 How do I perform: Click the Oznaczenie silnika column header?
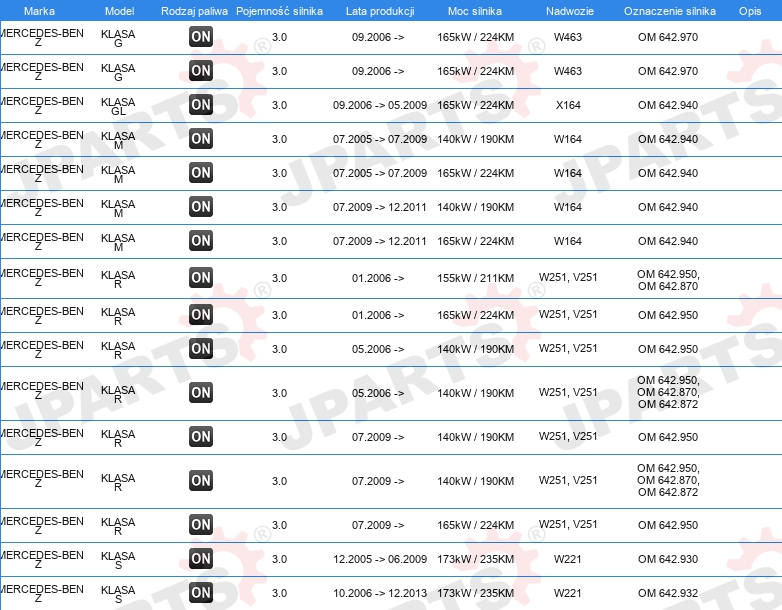pos(670,11)
